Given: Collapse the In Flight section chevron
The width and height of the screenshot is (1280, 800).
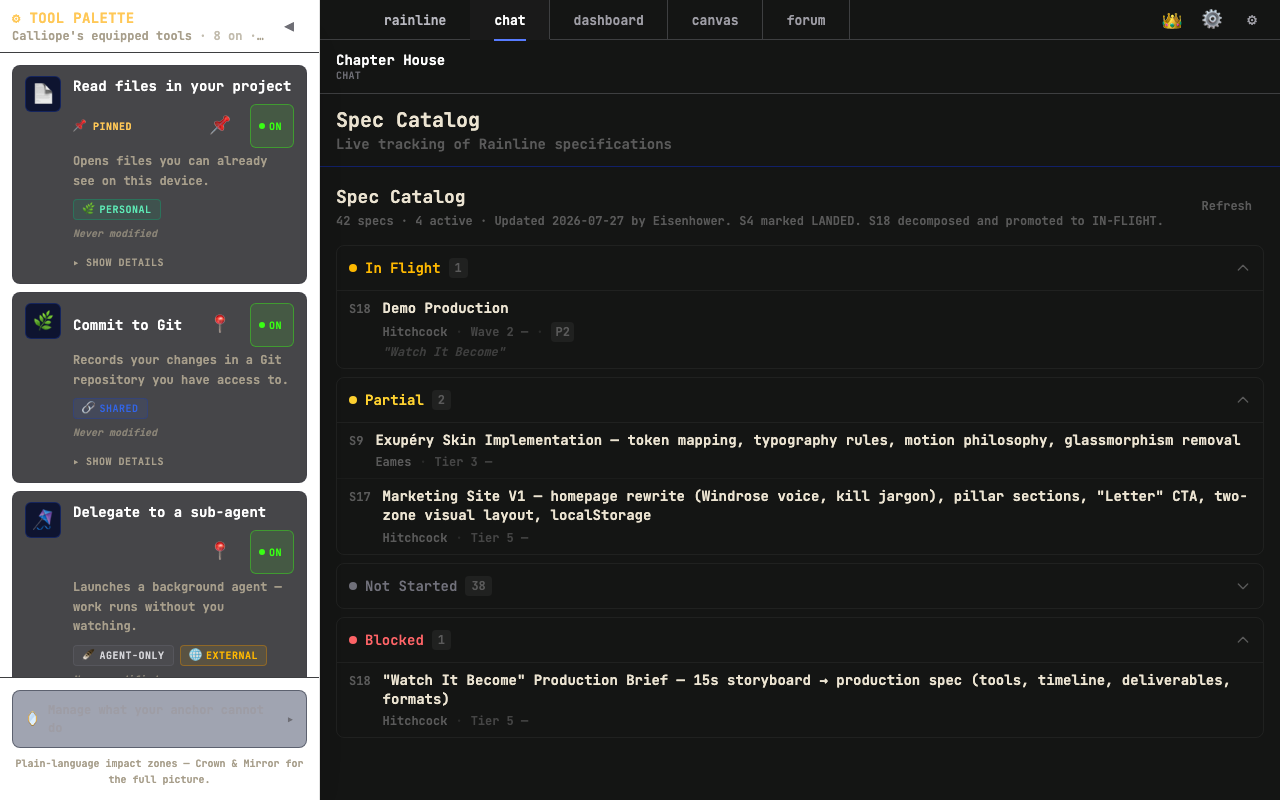Looking at the screenshot, I should coord(1243,268).
